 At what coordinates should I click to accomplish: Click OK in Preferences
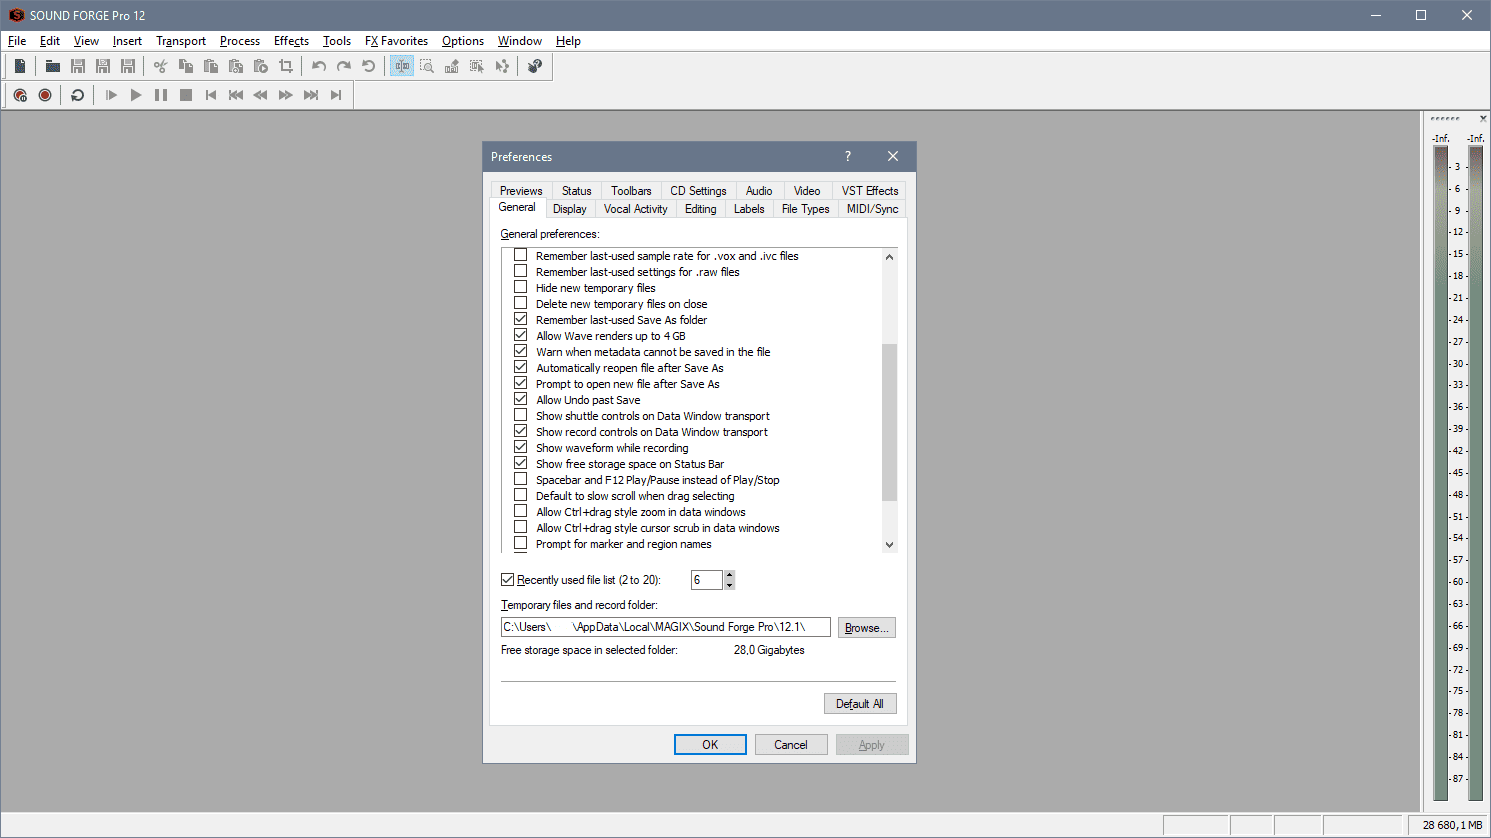tap(710, 745)
